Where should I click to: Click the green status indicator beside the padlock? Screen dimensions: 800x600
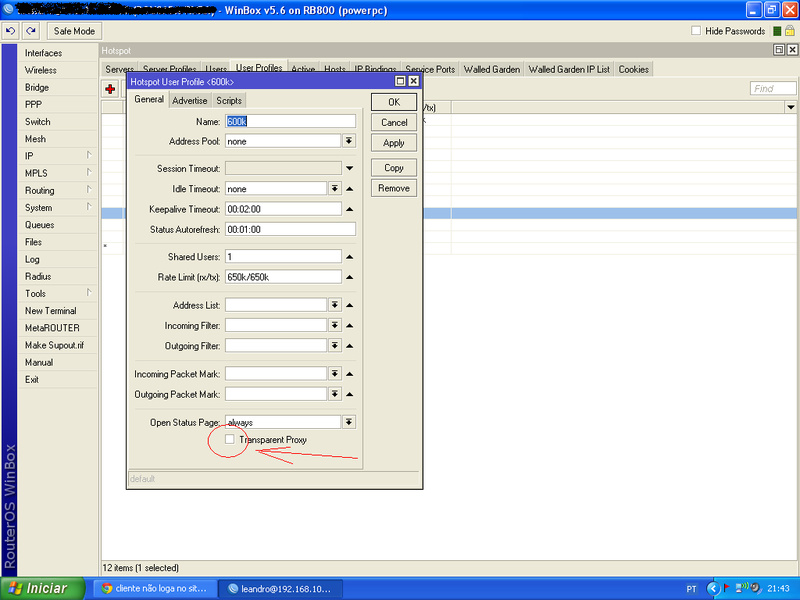[777, 31]
